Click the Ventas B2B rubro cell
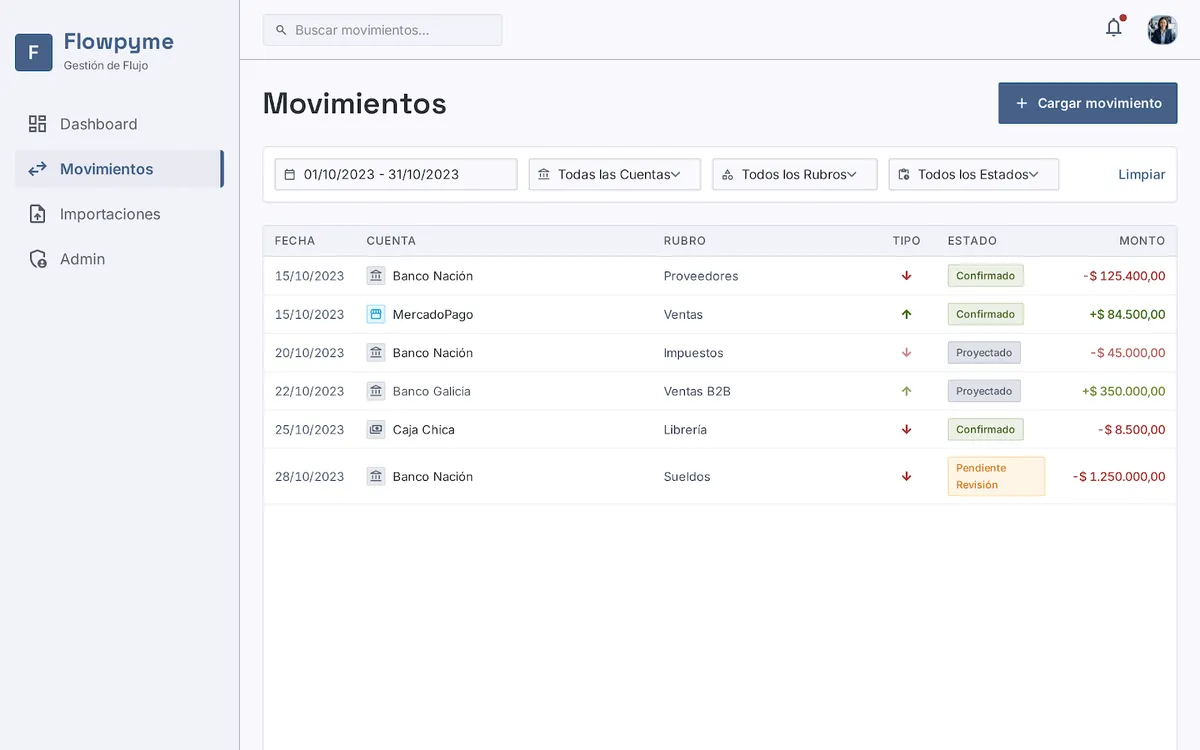Screen dimensions: 1200x750 697,391
